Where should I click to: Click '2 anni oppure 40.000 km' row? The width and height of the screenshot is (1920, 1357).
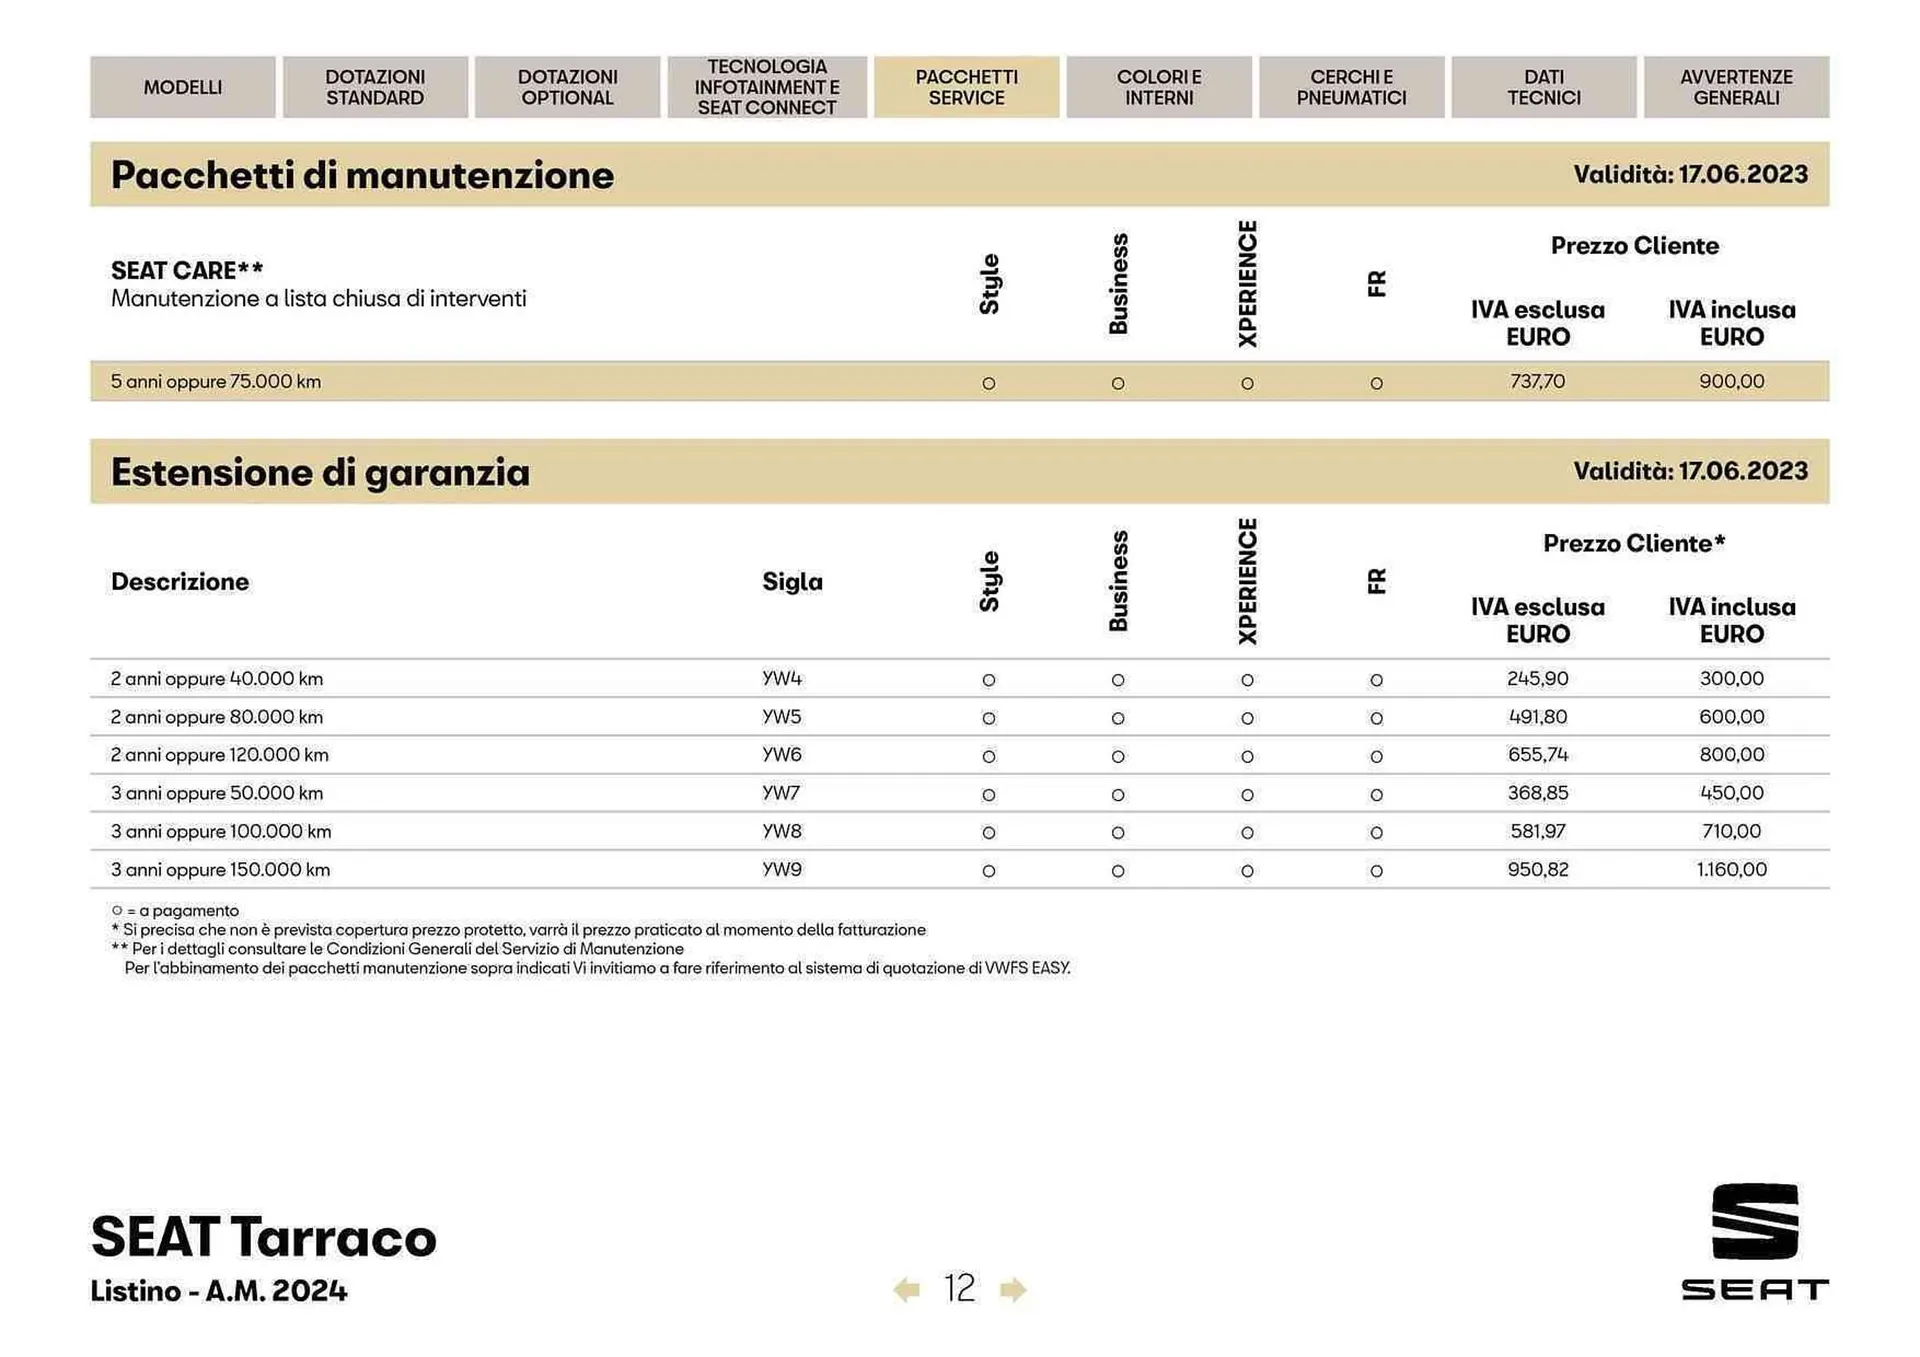[x=960, y=678]
